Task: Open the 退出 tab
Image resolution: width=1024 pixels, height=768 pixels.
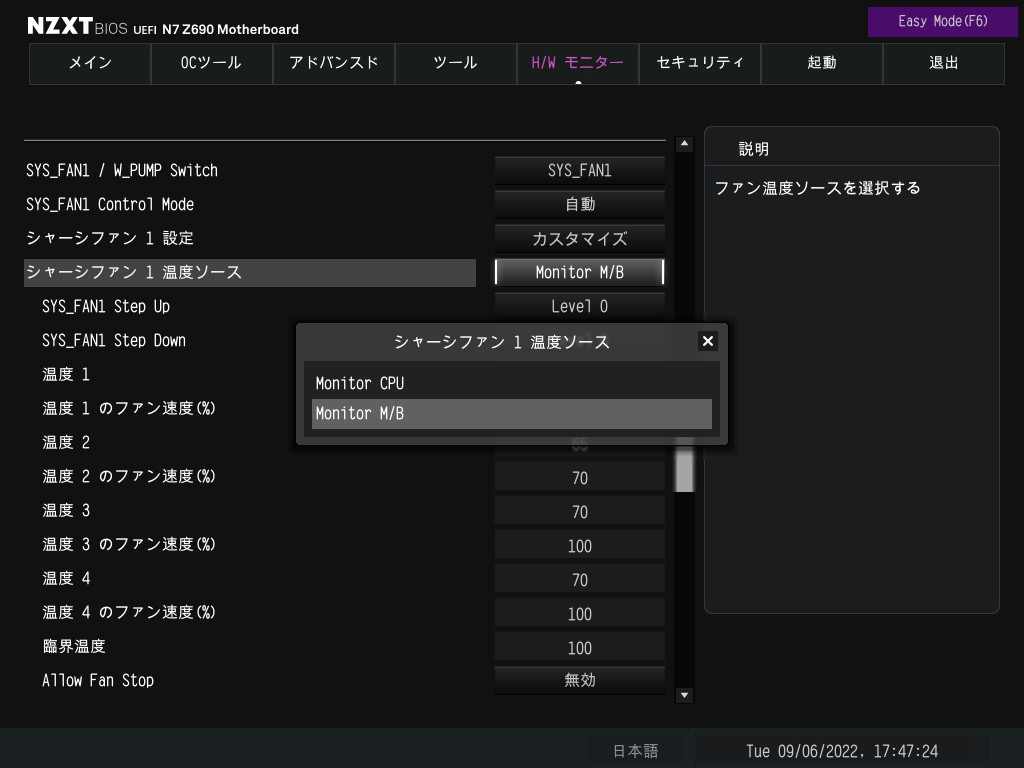Action: tap(944, 63)
